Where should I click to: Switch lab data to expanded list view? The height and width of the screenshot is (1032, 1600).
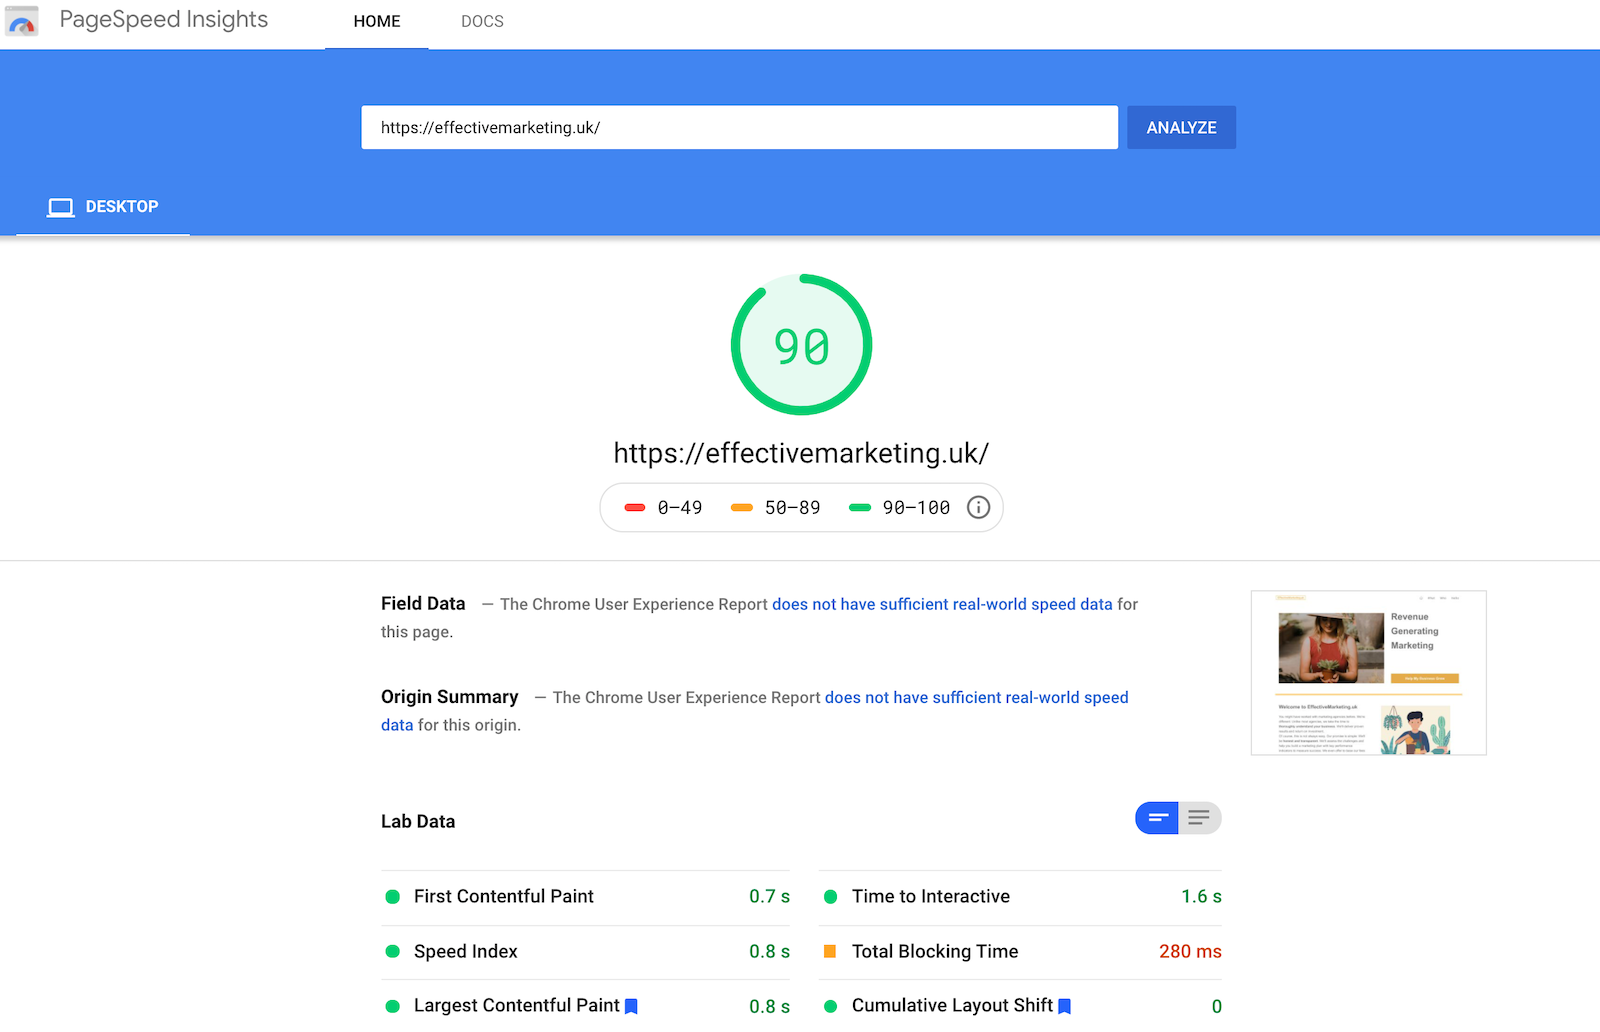[x=1199, y=818]
